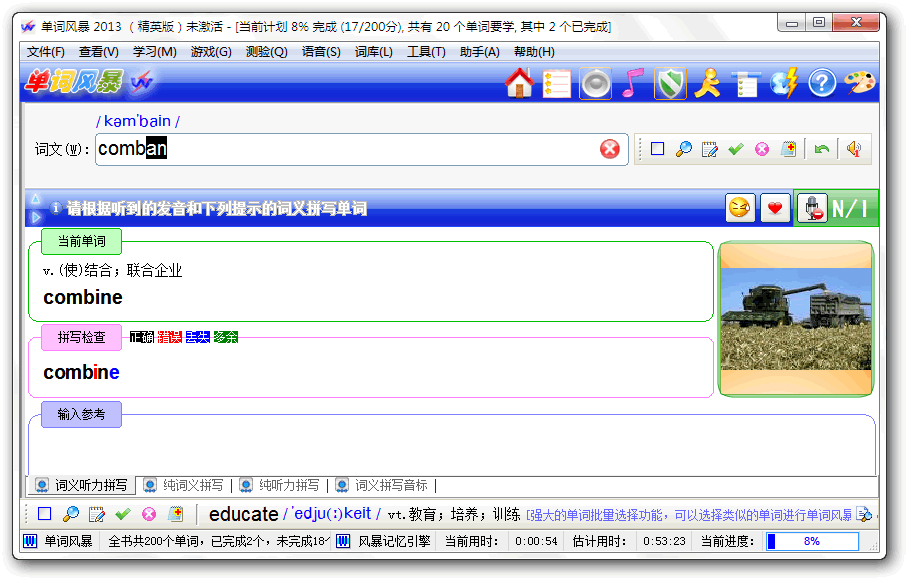The image size is (907, 580).
Task: Click the paint palette skin icon
Action: pyautogui.click(x=860, y=84)
